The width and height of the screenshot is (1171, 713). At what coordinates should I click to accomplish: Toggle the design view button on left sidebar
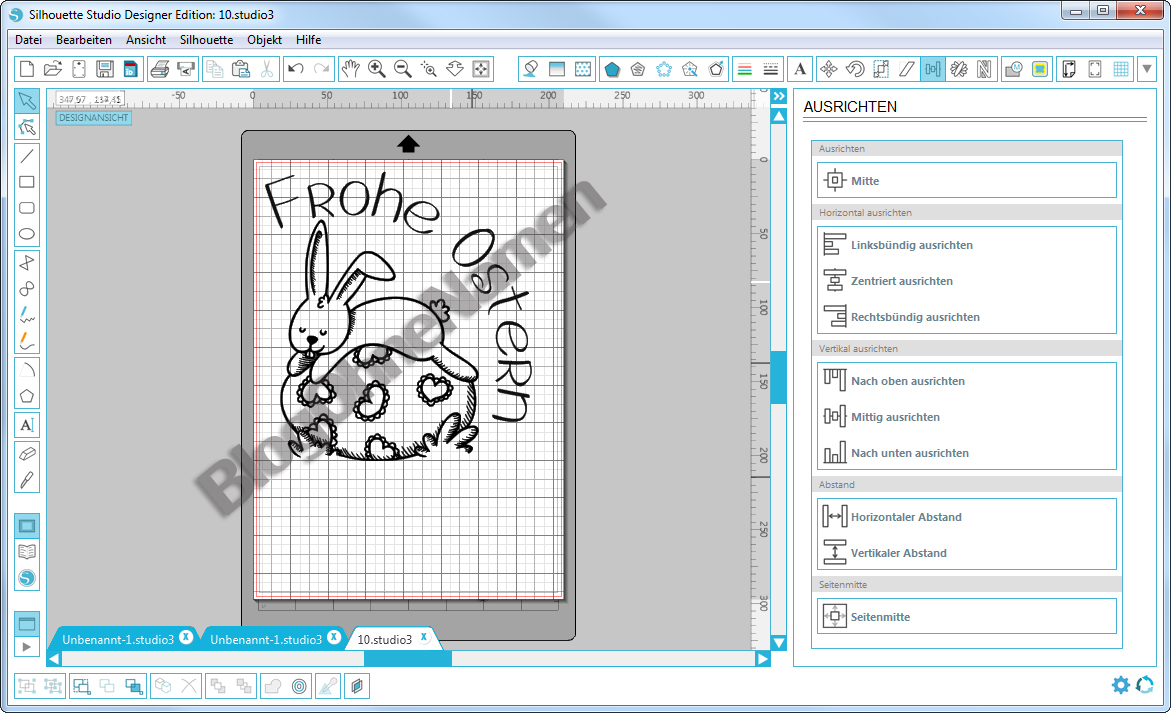click(x=27, y=526)
